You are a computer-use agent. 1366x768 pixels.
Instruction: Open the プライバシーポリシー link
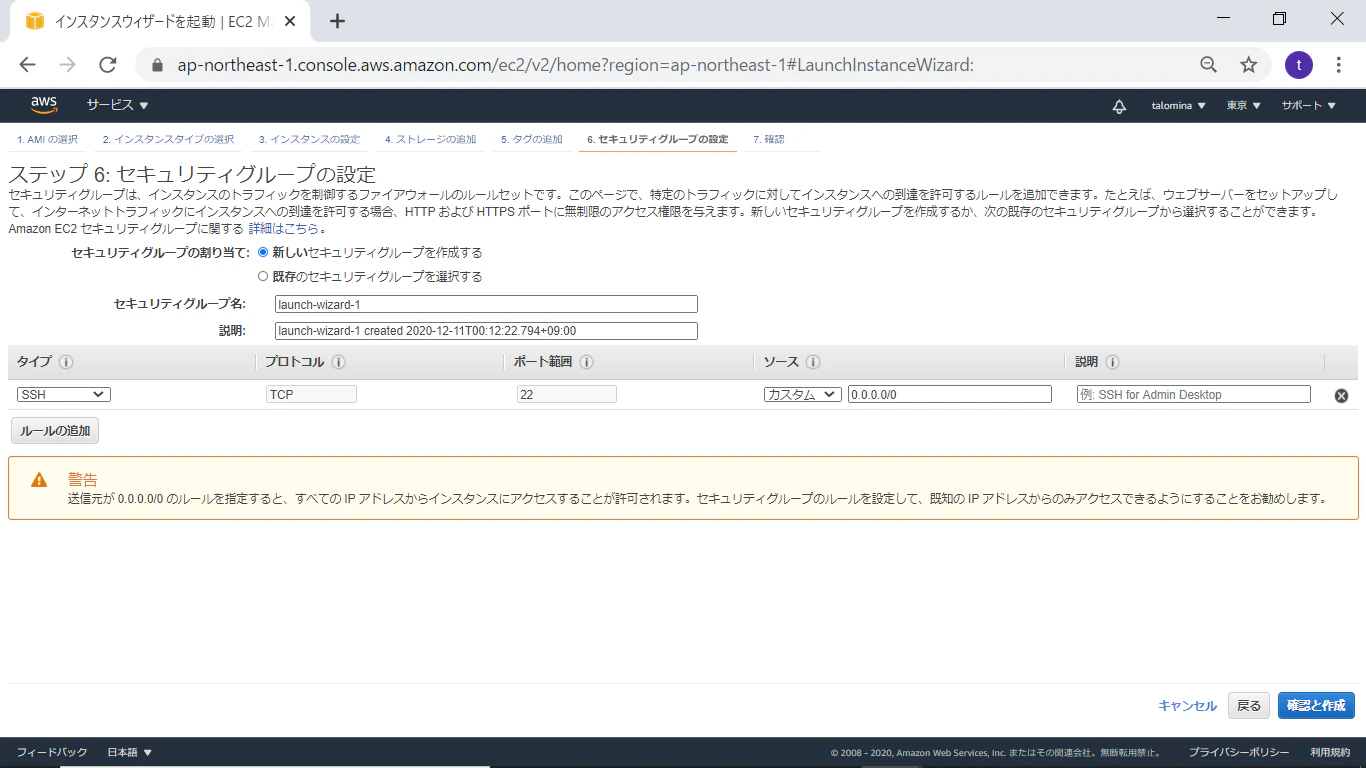tap(1239, 752)
